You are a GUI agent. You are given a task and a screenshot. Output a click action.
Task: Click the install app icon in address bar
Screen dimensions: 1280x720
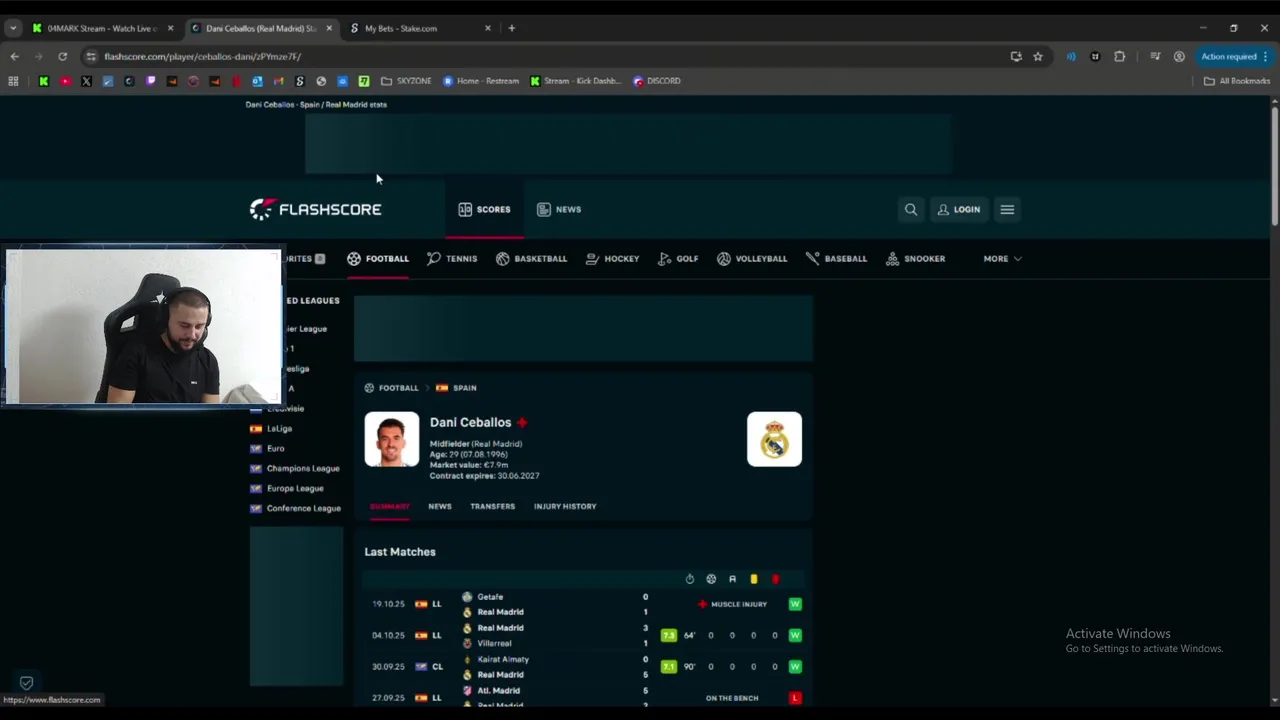pyautogui.click(x=1016, y=56)
